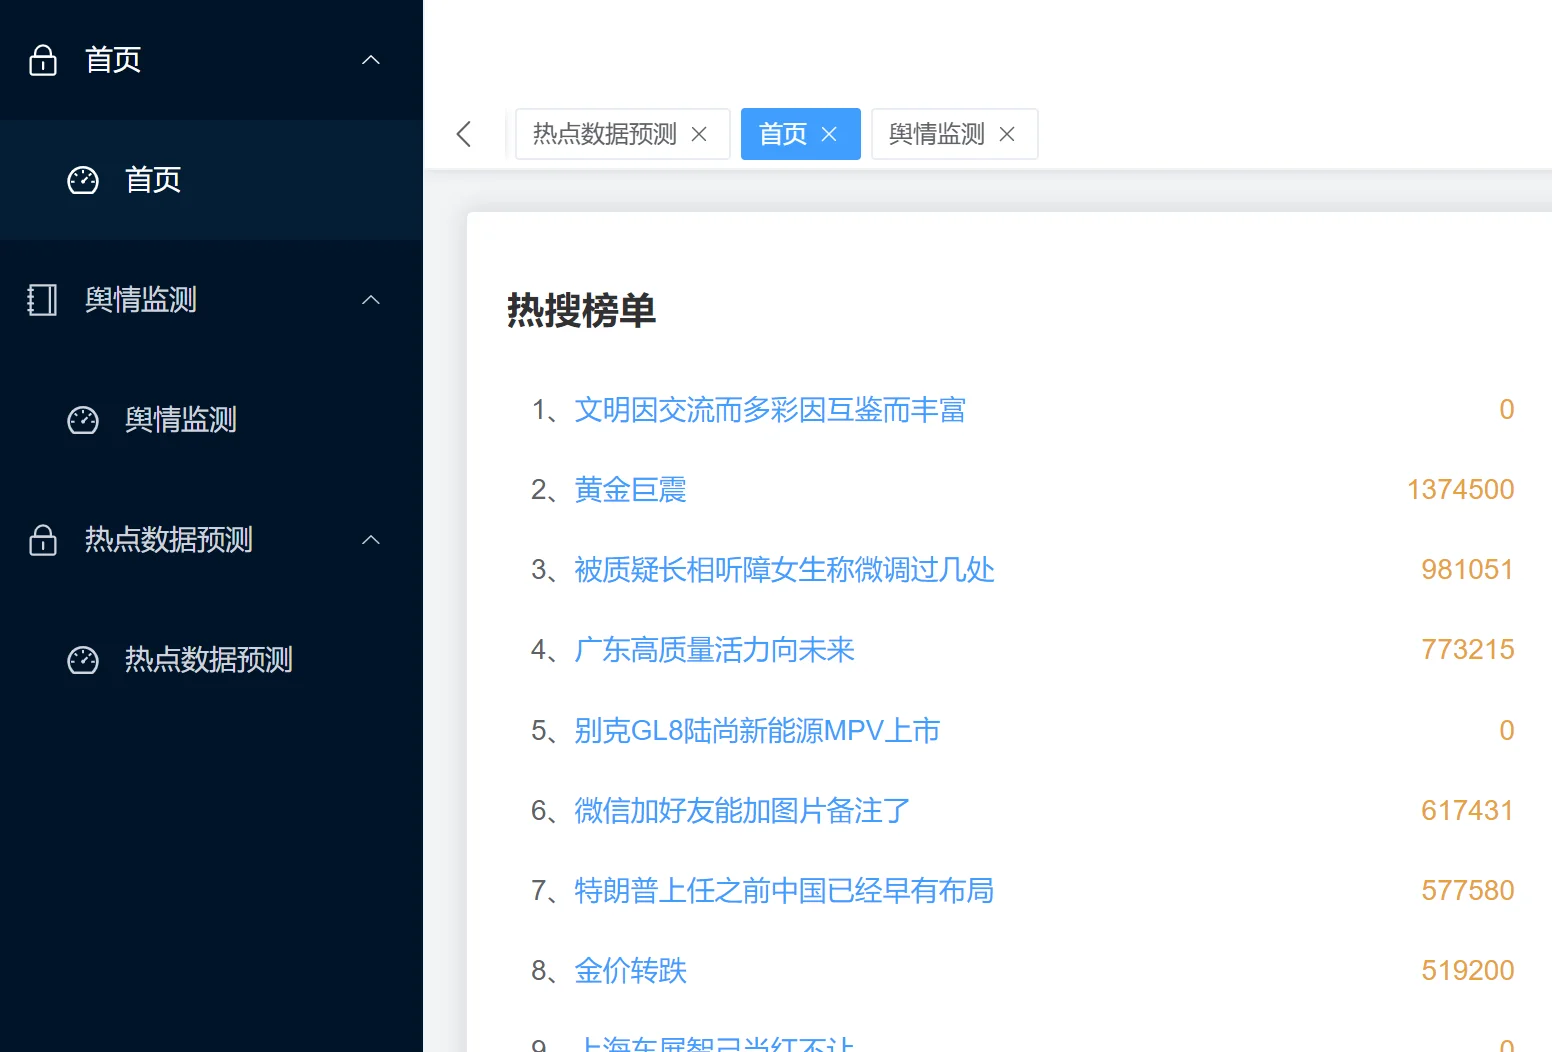Click the notebook icon beside 舆情监测
This screenshot has height=1052, width=1552.
(41, 300)
